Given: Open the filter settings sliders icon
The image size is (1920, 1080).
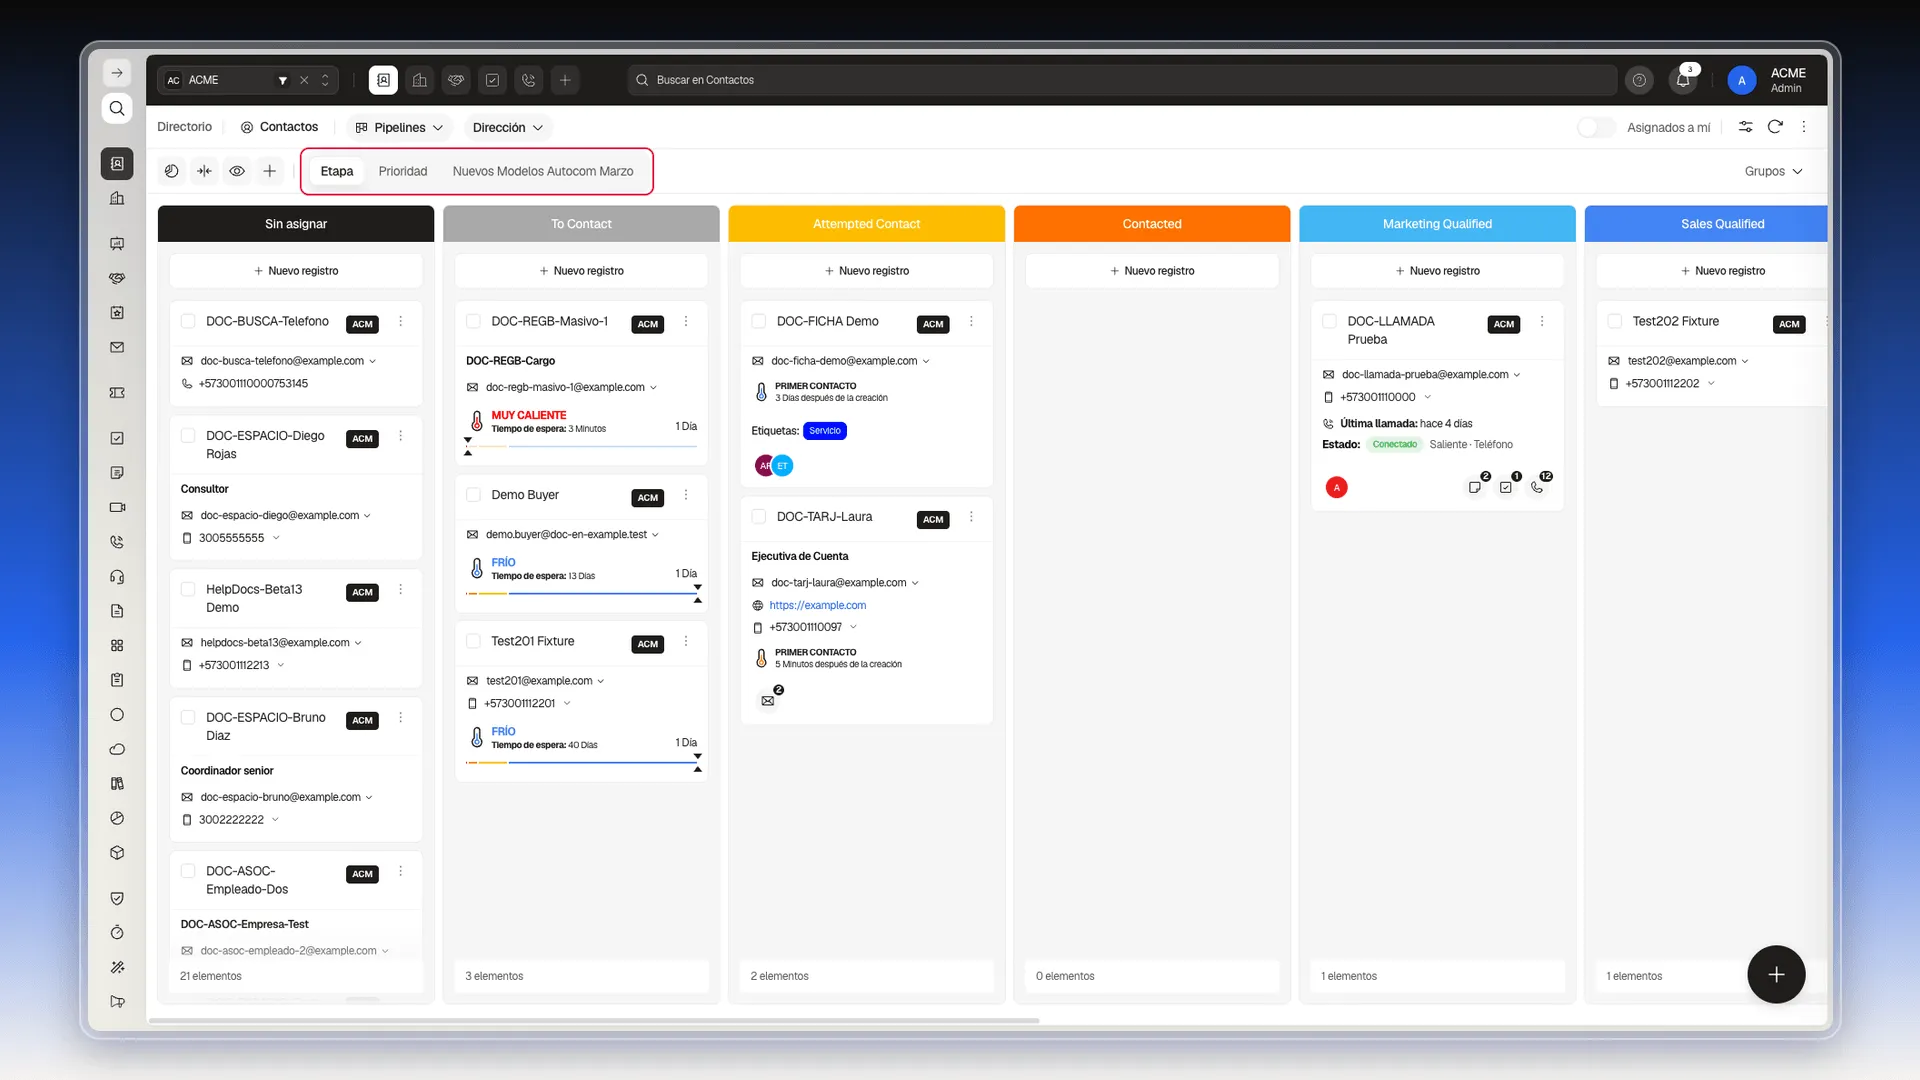Looking at the screenshot, I should (x=1745, y=127).
